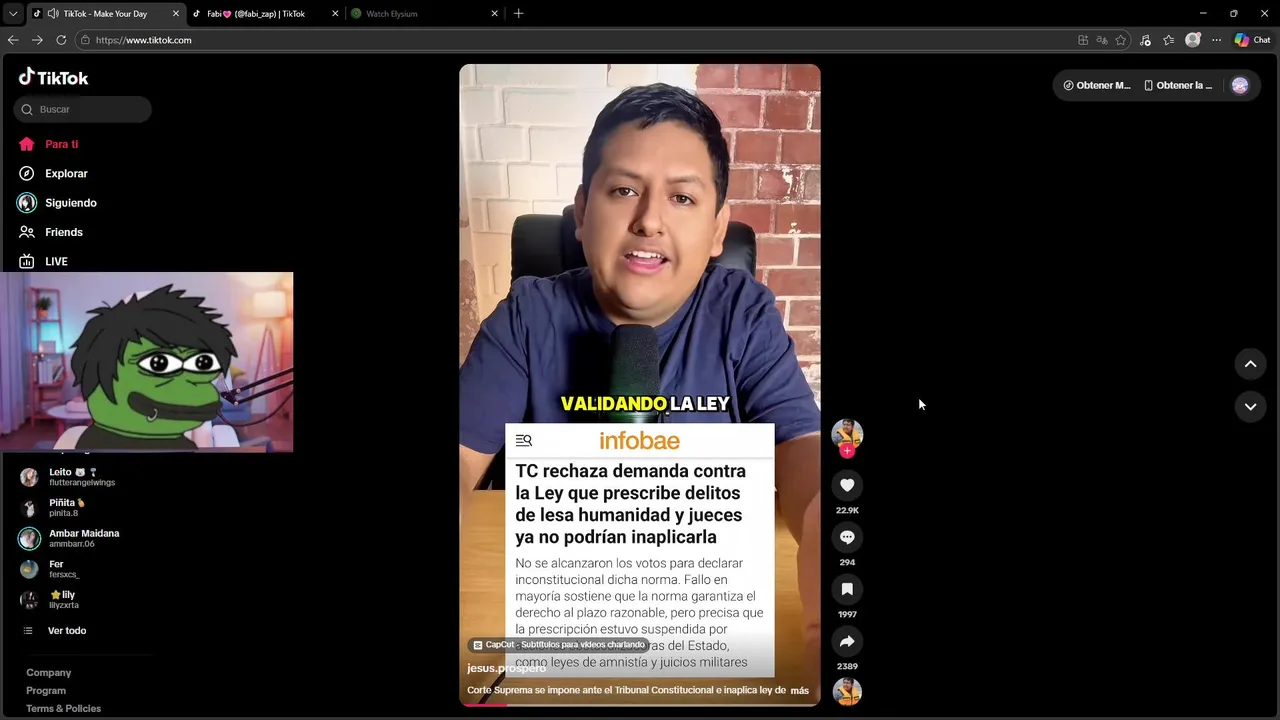The height and width of the screenshot is (720, 1280).
Task: Click Obtener la app phone button
Action: 1178,85
